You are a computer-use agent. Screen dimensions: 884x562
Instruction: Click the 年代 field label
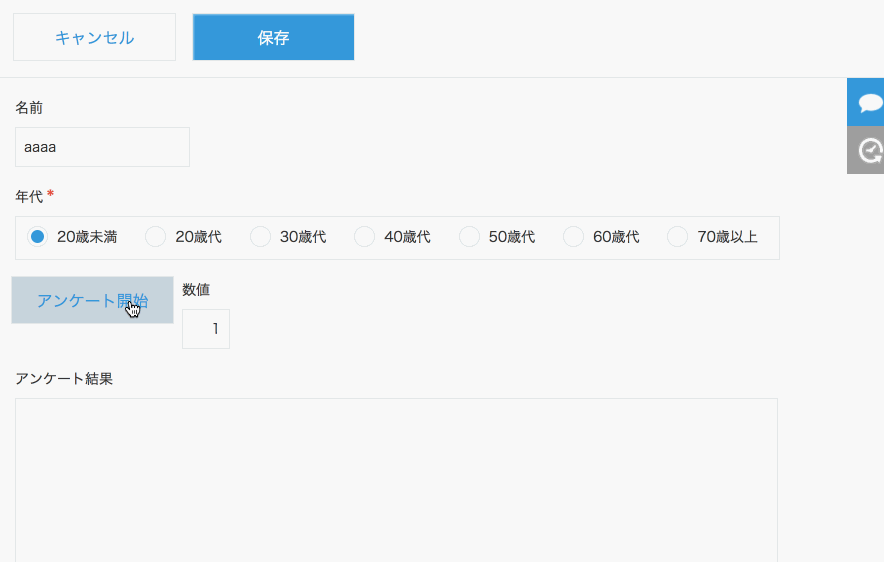(29, 197)
